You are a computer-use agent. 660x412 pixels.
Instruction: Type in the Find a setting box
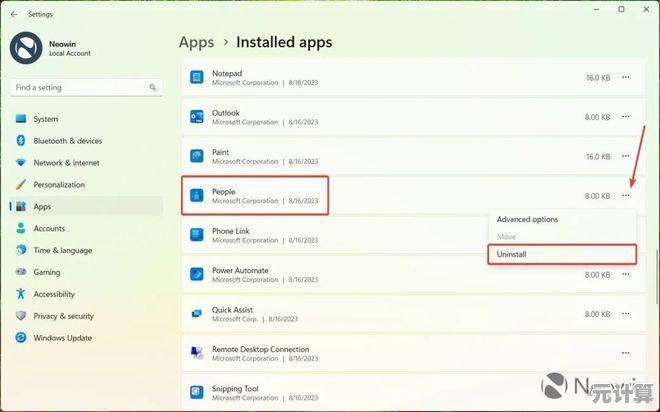[80, 88]
